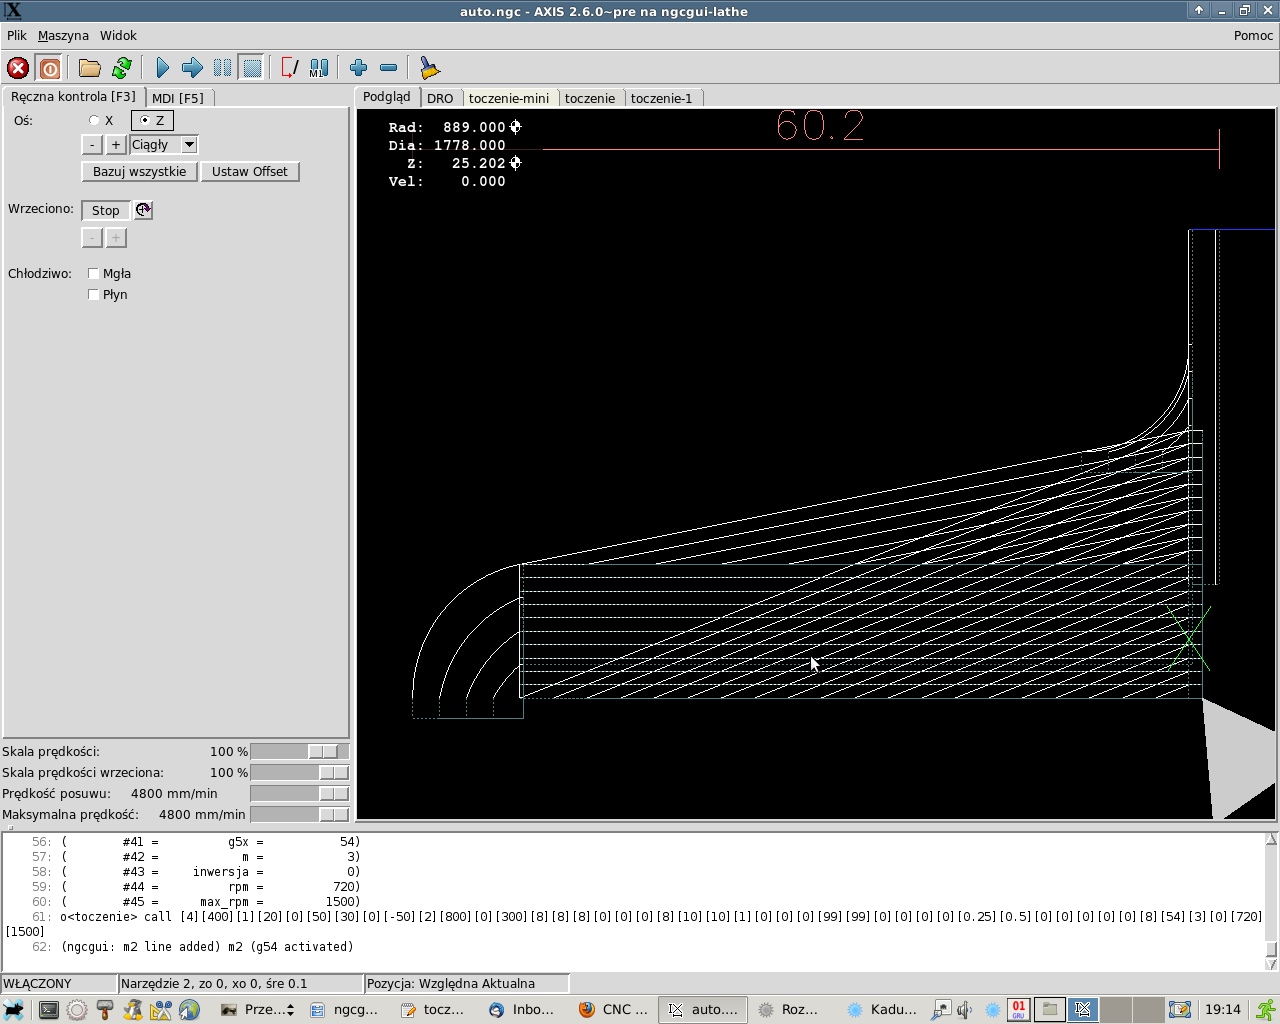Stop program execution in the toolbar
This screenshot has width=1280, height=1024.
pos(252,68)
